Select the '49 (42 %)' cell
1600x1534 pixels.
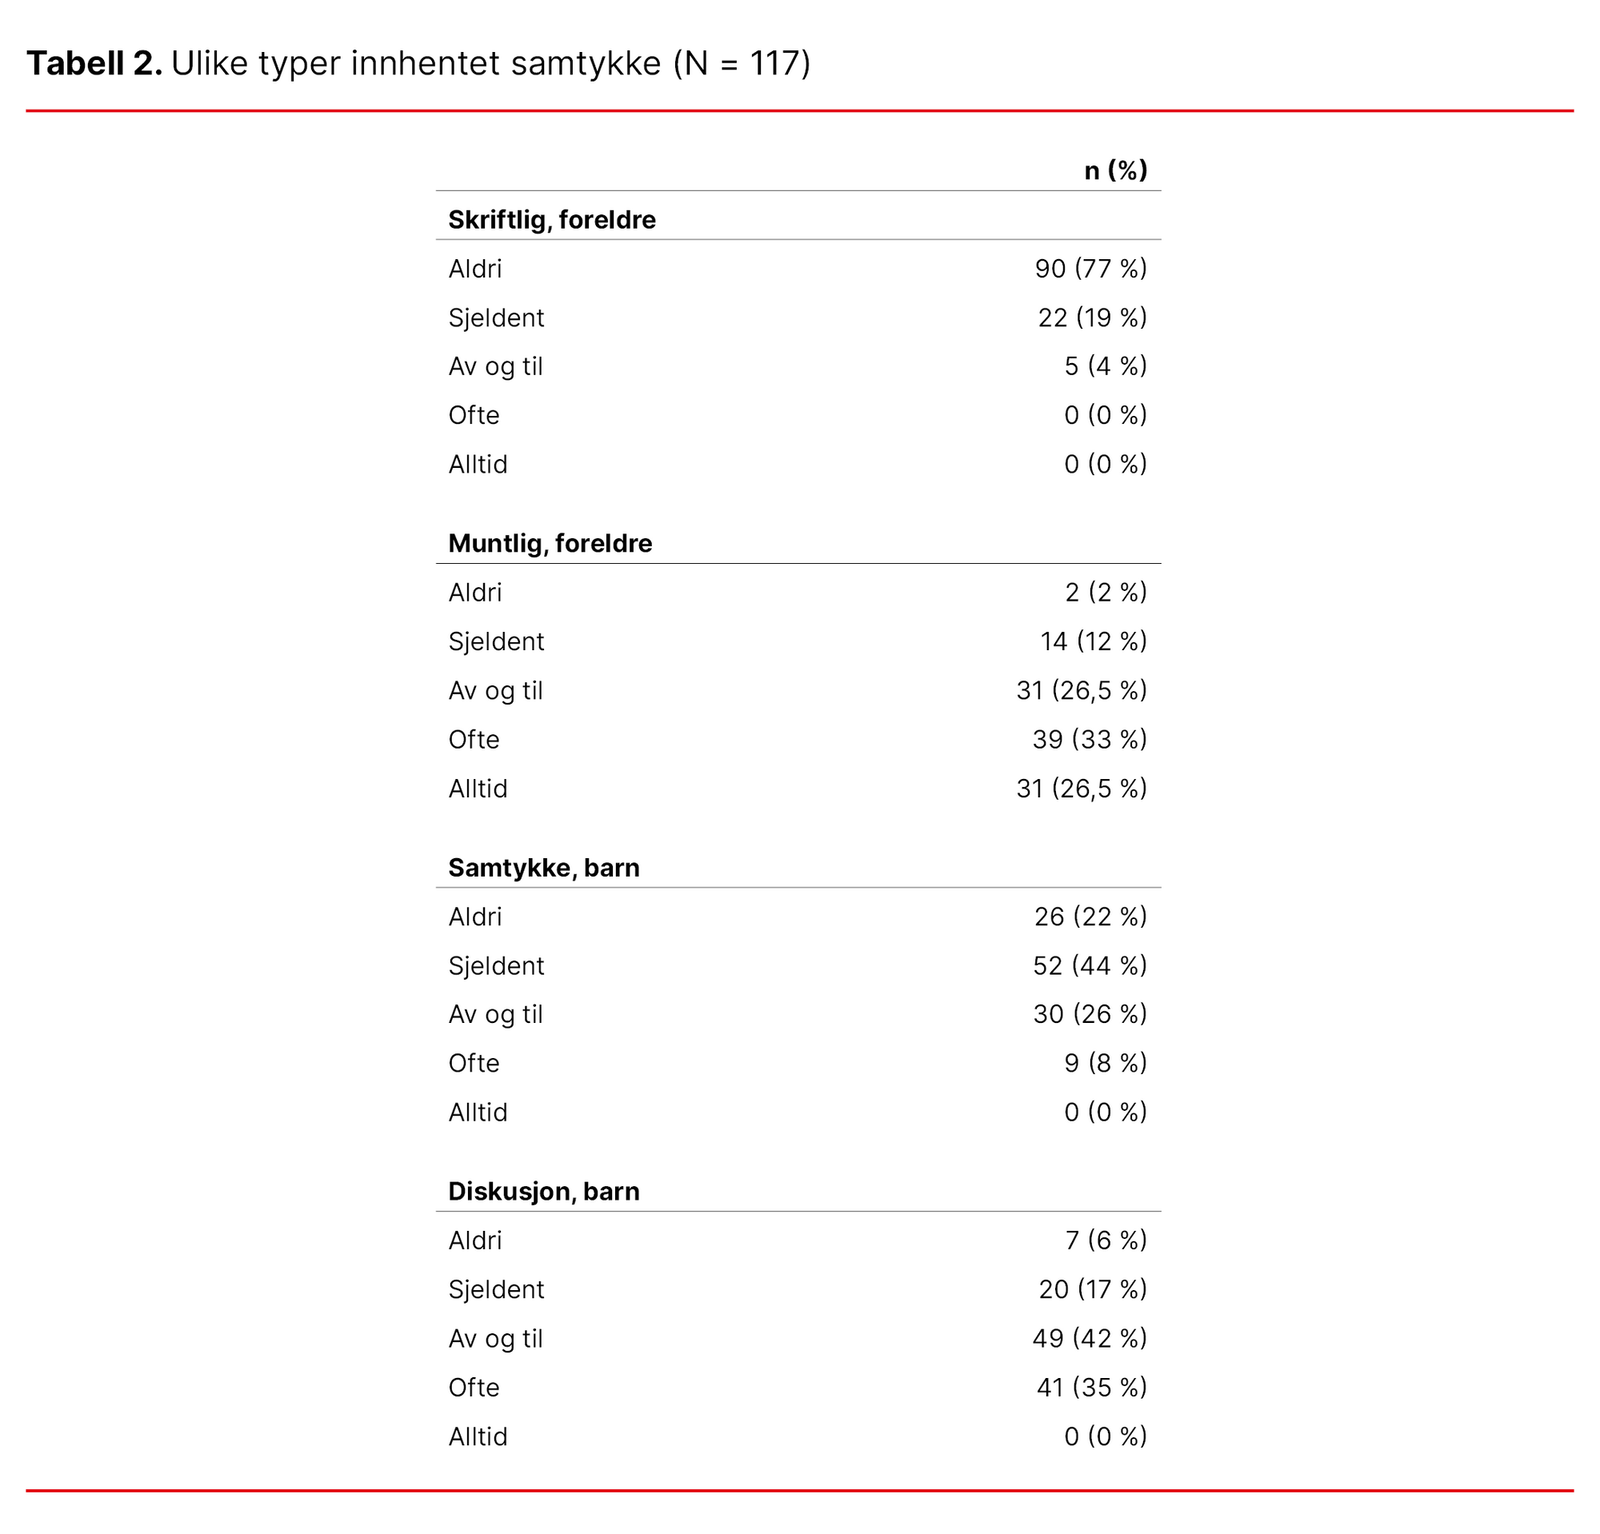1089,1339
